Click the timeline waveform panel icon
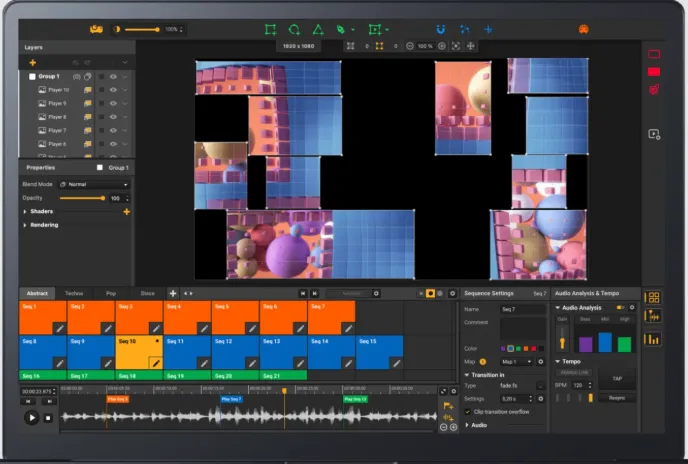Viewport: 688px width, 464px height. tap(653, 316)
